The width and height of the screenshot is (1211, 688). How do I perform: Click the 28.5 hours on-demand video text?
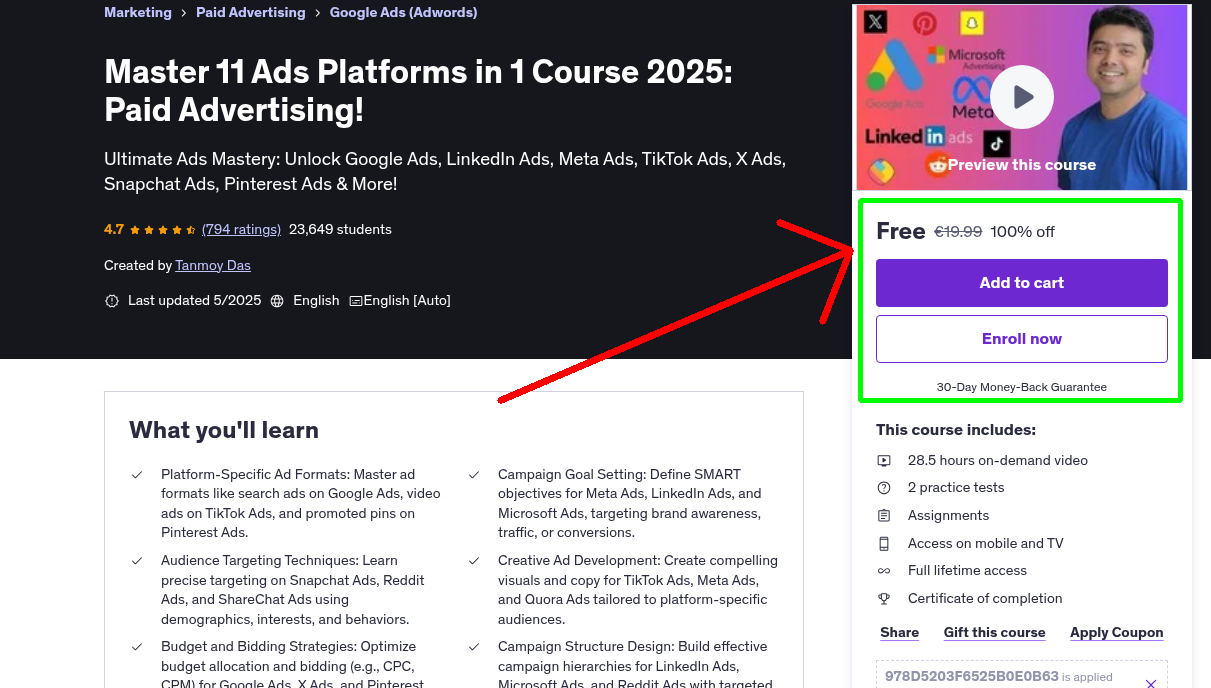(x=998, y=460)
